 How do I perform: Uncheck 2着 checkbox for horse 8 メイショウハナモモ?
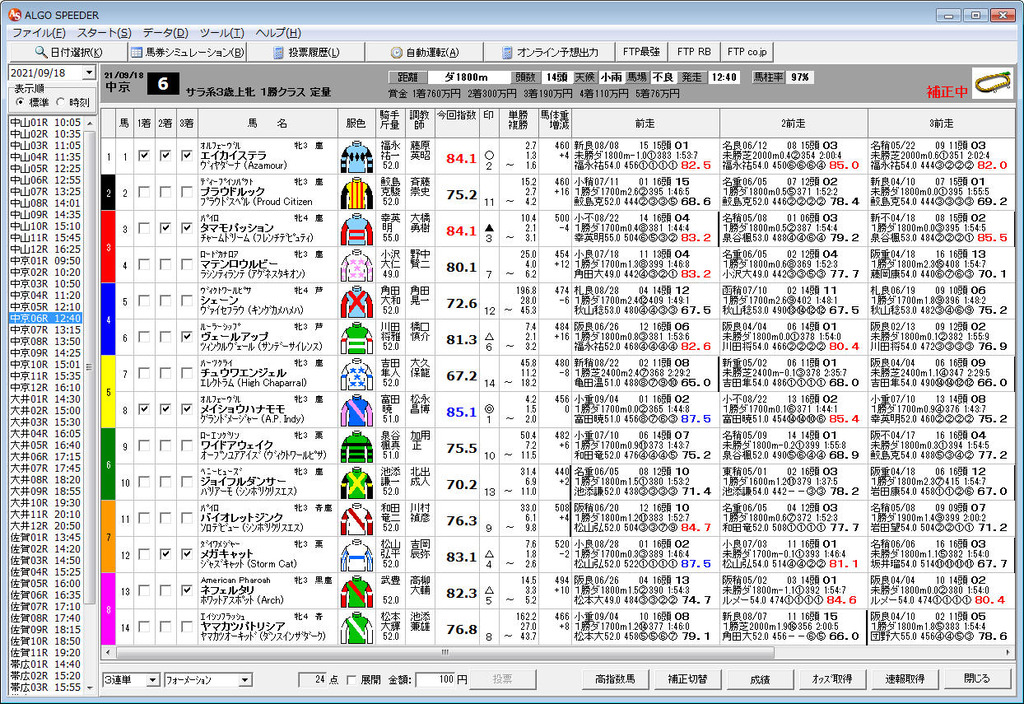coord(165,409)
